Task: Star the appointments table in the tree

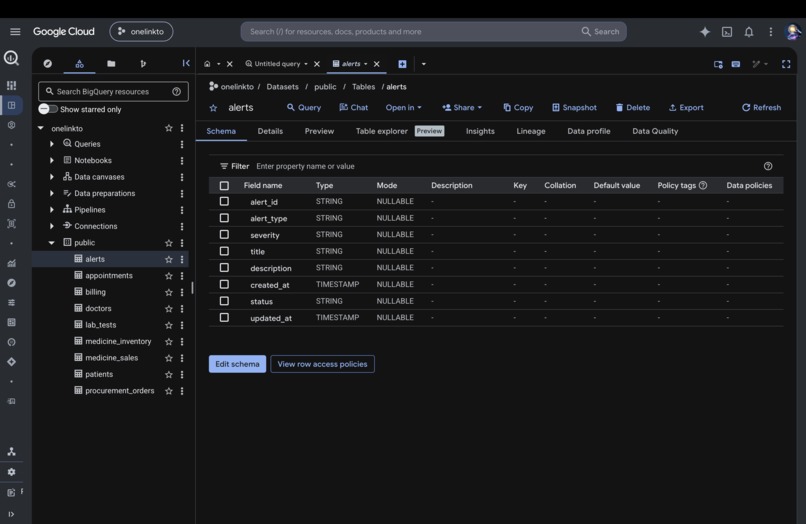Action: 169,276
